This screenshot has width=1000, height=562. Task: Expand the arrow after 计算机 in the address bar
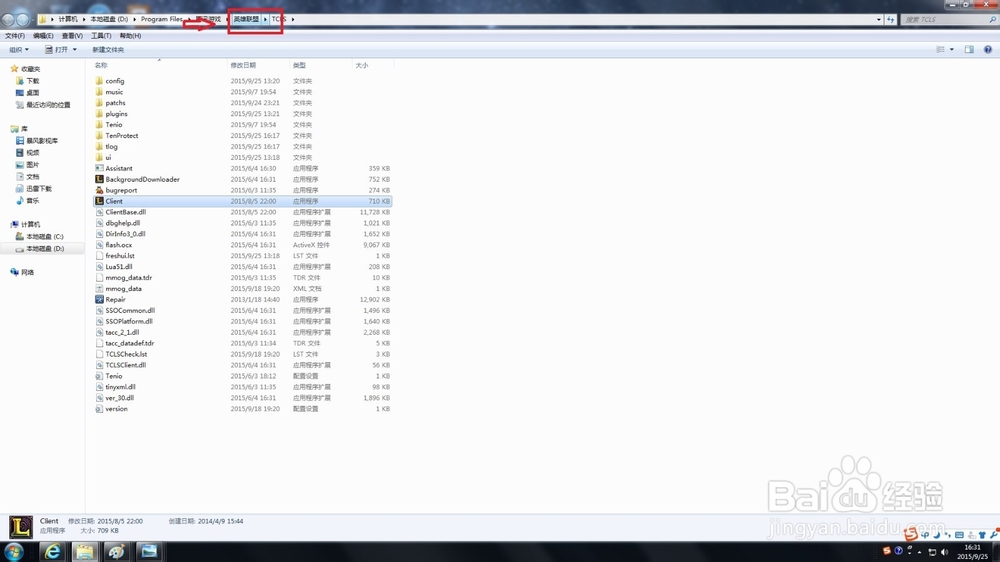pyautogui.click(x=84, y=19)
